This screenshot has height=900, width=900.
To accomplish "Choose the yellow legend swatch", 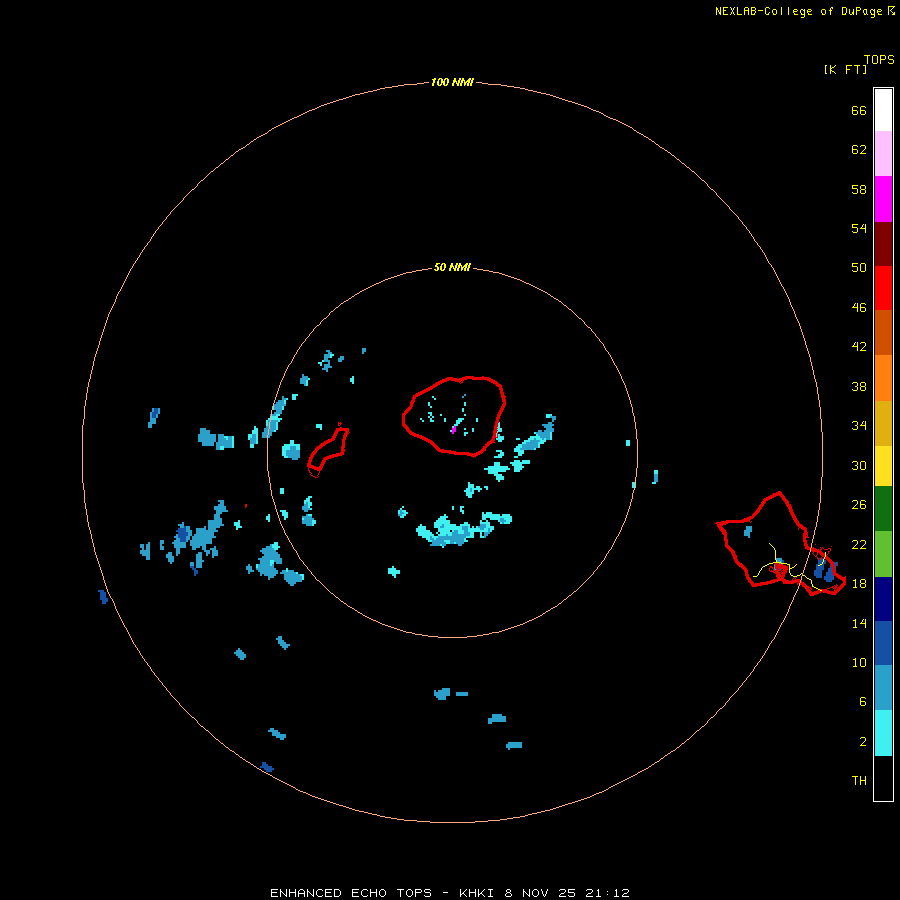I will pyautogui.click(x=883, y=466).
